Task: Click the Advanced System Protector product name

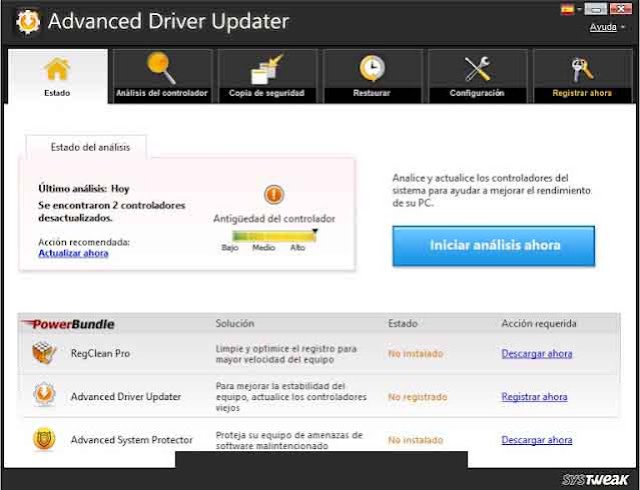Action: (x=131, y=440)
